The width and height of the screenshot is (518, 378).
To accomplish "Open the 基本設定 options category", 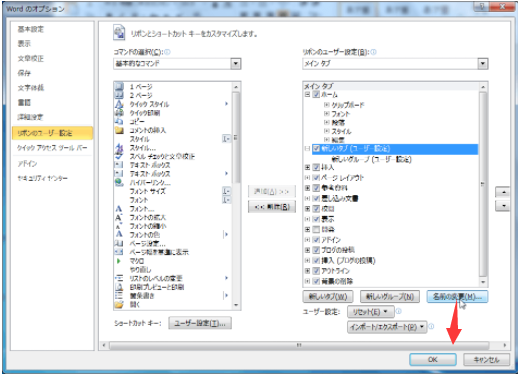I will (x=31, y=29).
